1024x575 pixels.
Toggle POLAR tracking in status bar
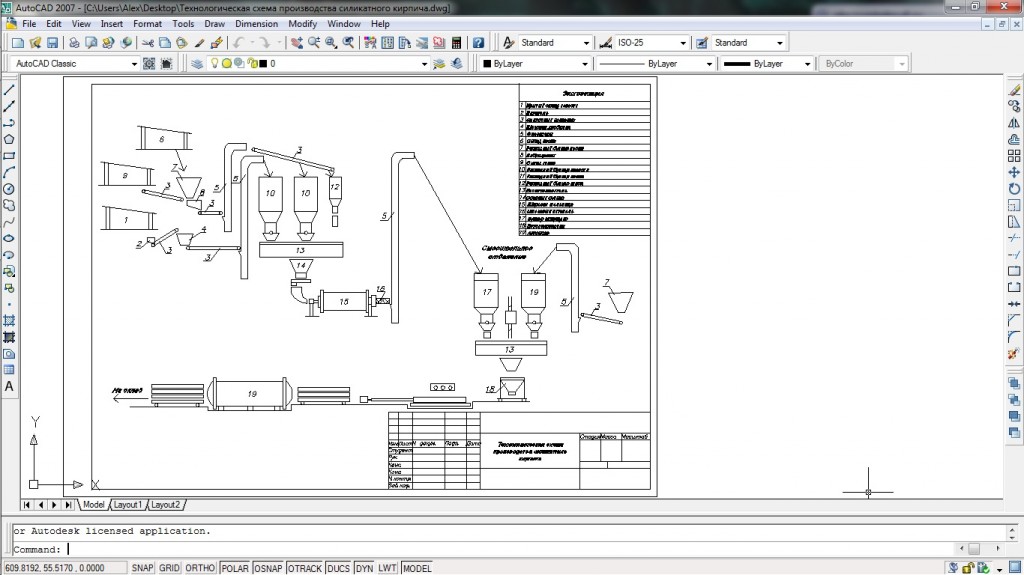click(x=234, y=568)
